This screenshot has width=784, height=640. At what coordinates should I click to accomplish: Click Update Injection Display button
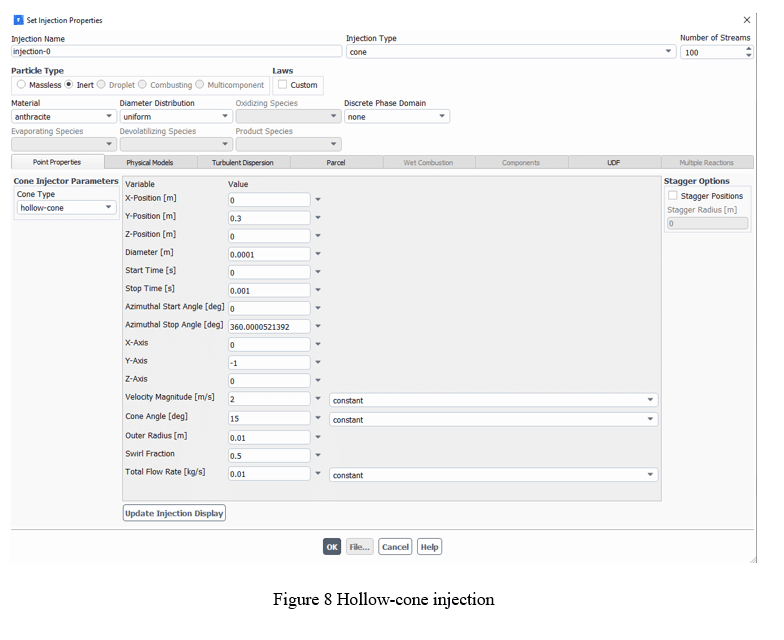point(174,513)
